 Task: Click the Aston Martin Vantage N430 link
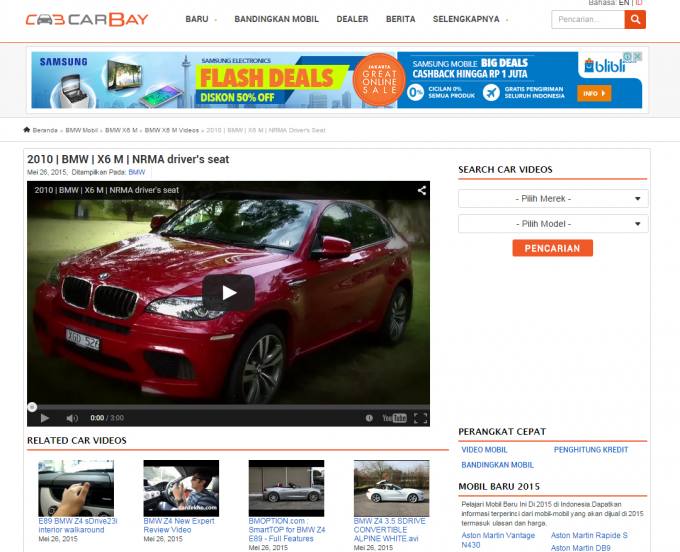pos(498,540)
